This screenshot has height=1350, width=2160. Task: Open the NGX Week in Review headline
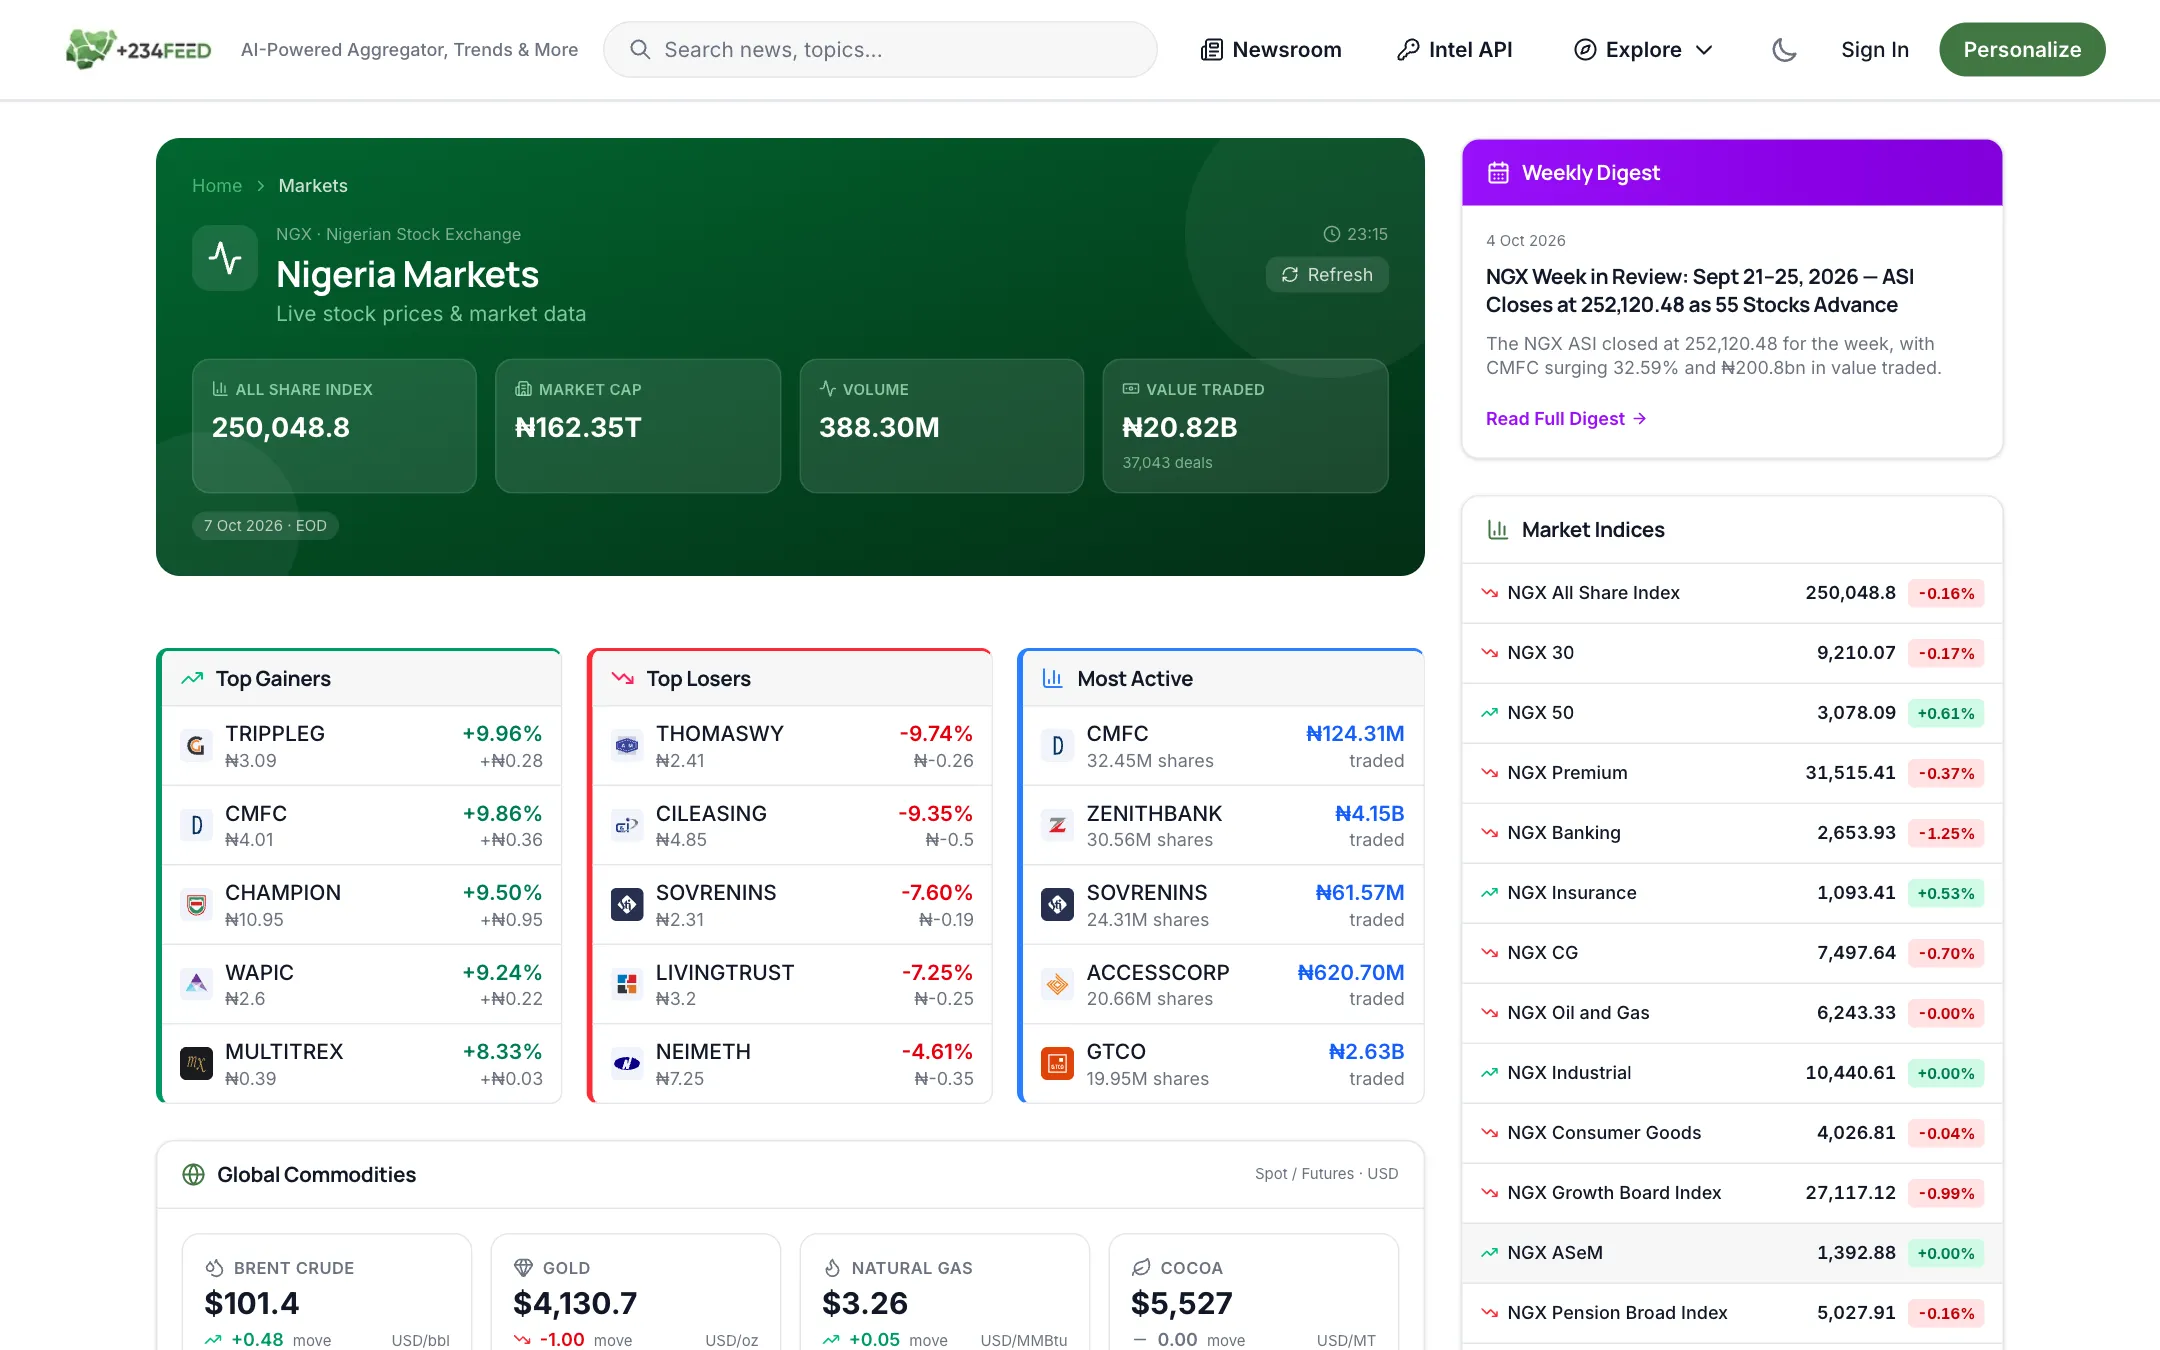click(1700, 291)
